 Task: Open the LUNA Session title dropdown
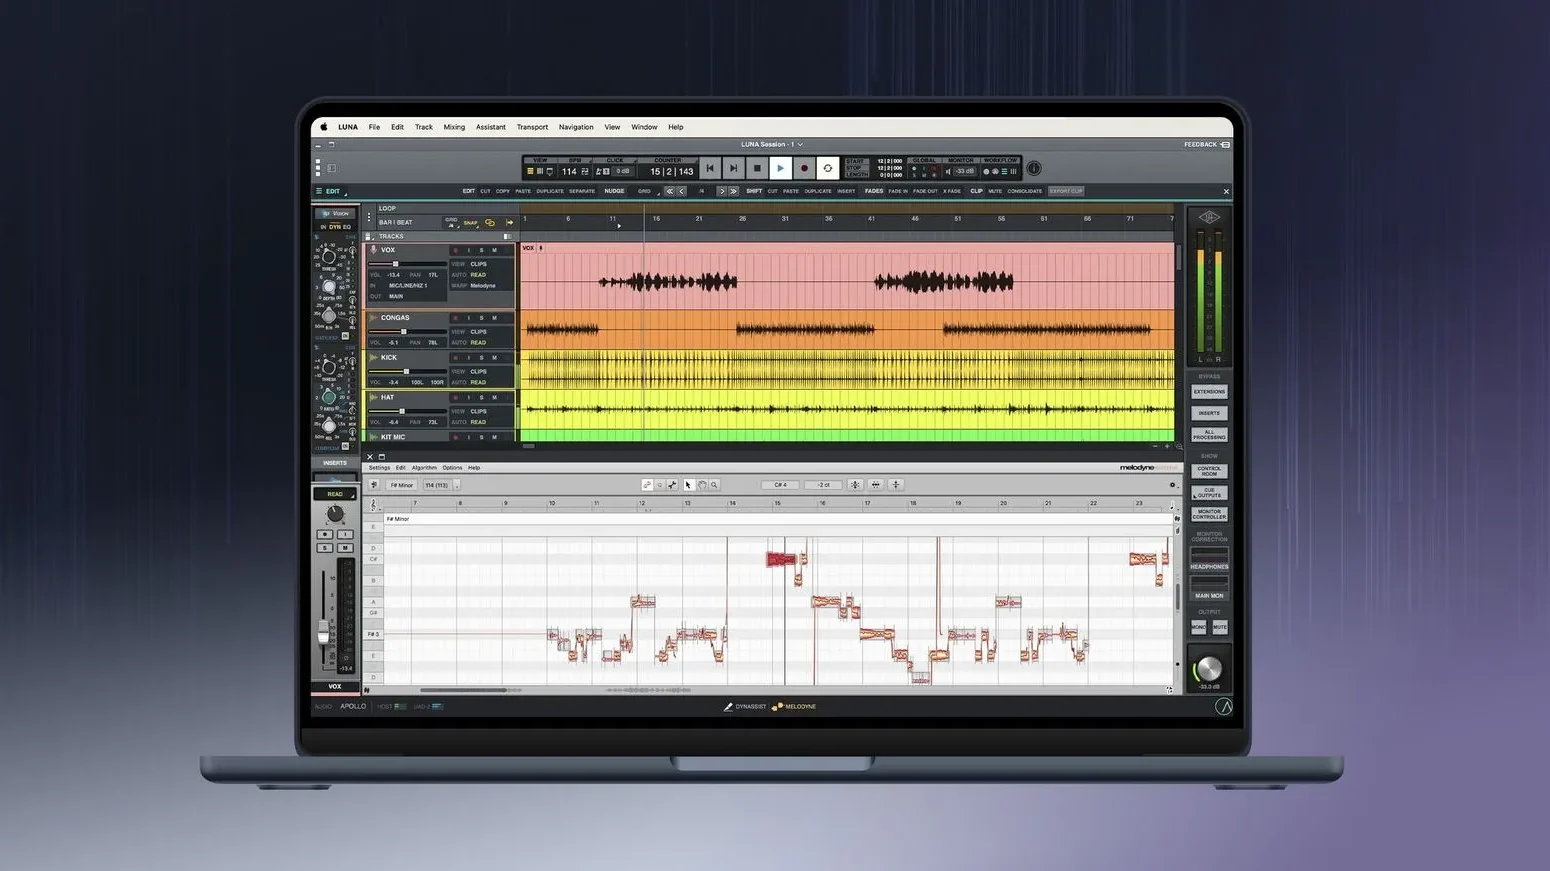[x=771, y=145]
